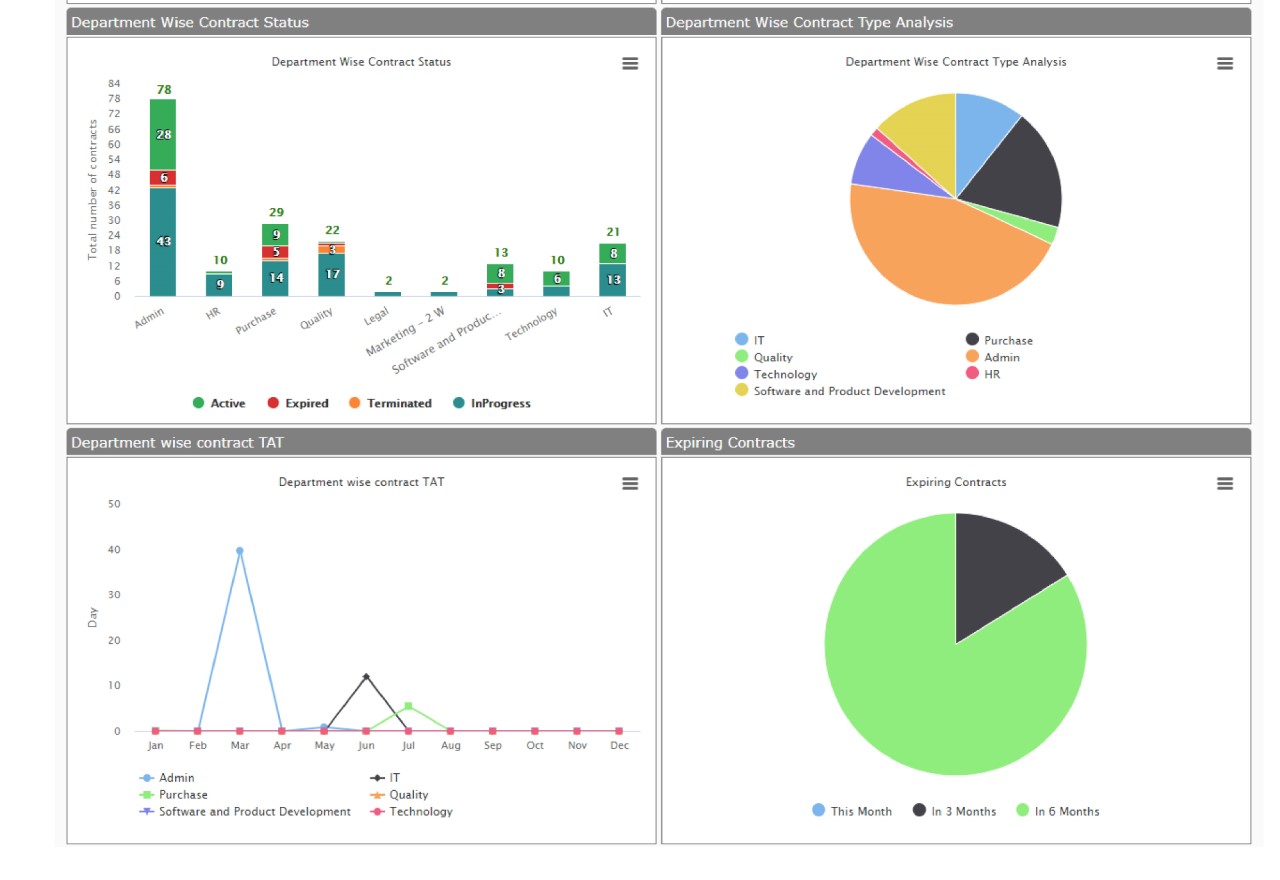
Task: Open chart menu for Department wise contract TAT
Action: pos(630,483)
